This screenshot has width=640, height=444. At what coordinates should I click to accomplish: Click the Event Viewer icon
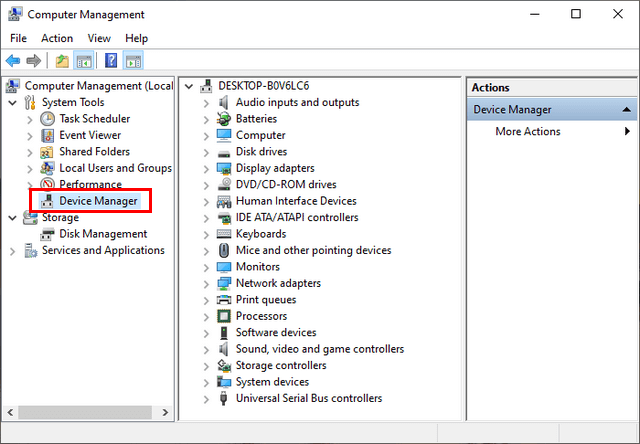click(47, 135)
